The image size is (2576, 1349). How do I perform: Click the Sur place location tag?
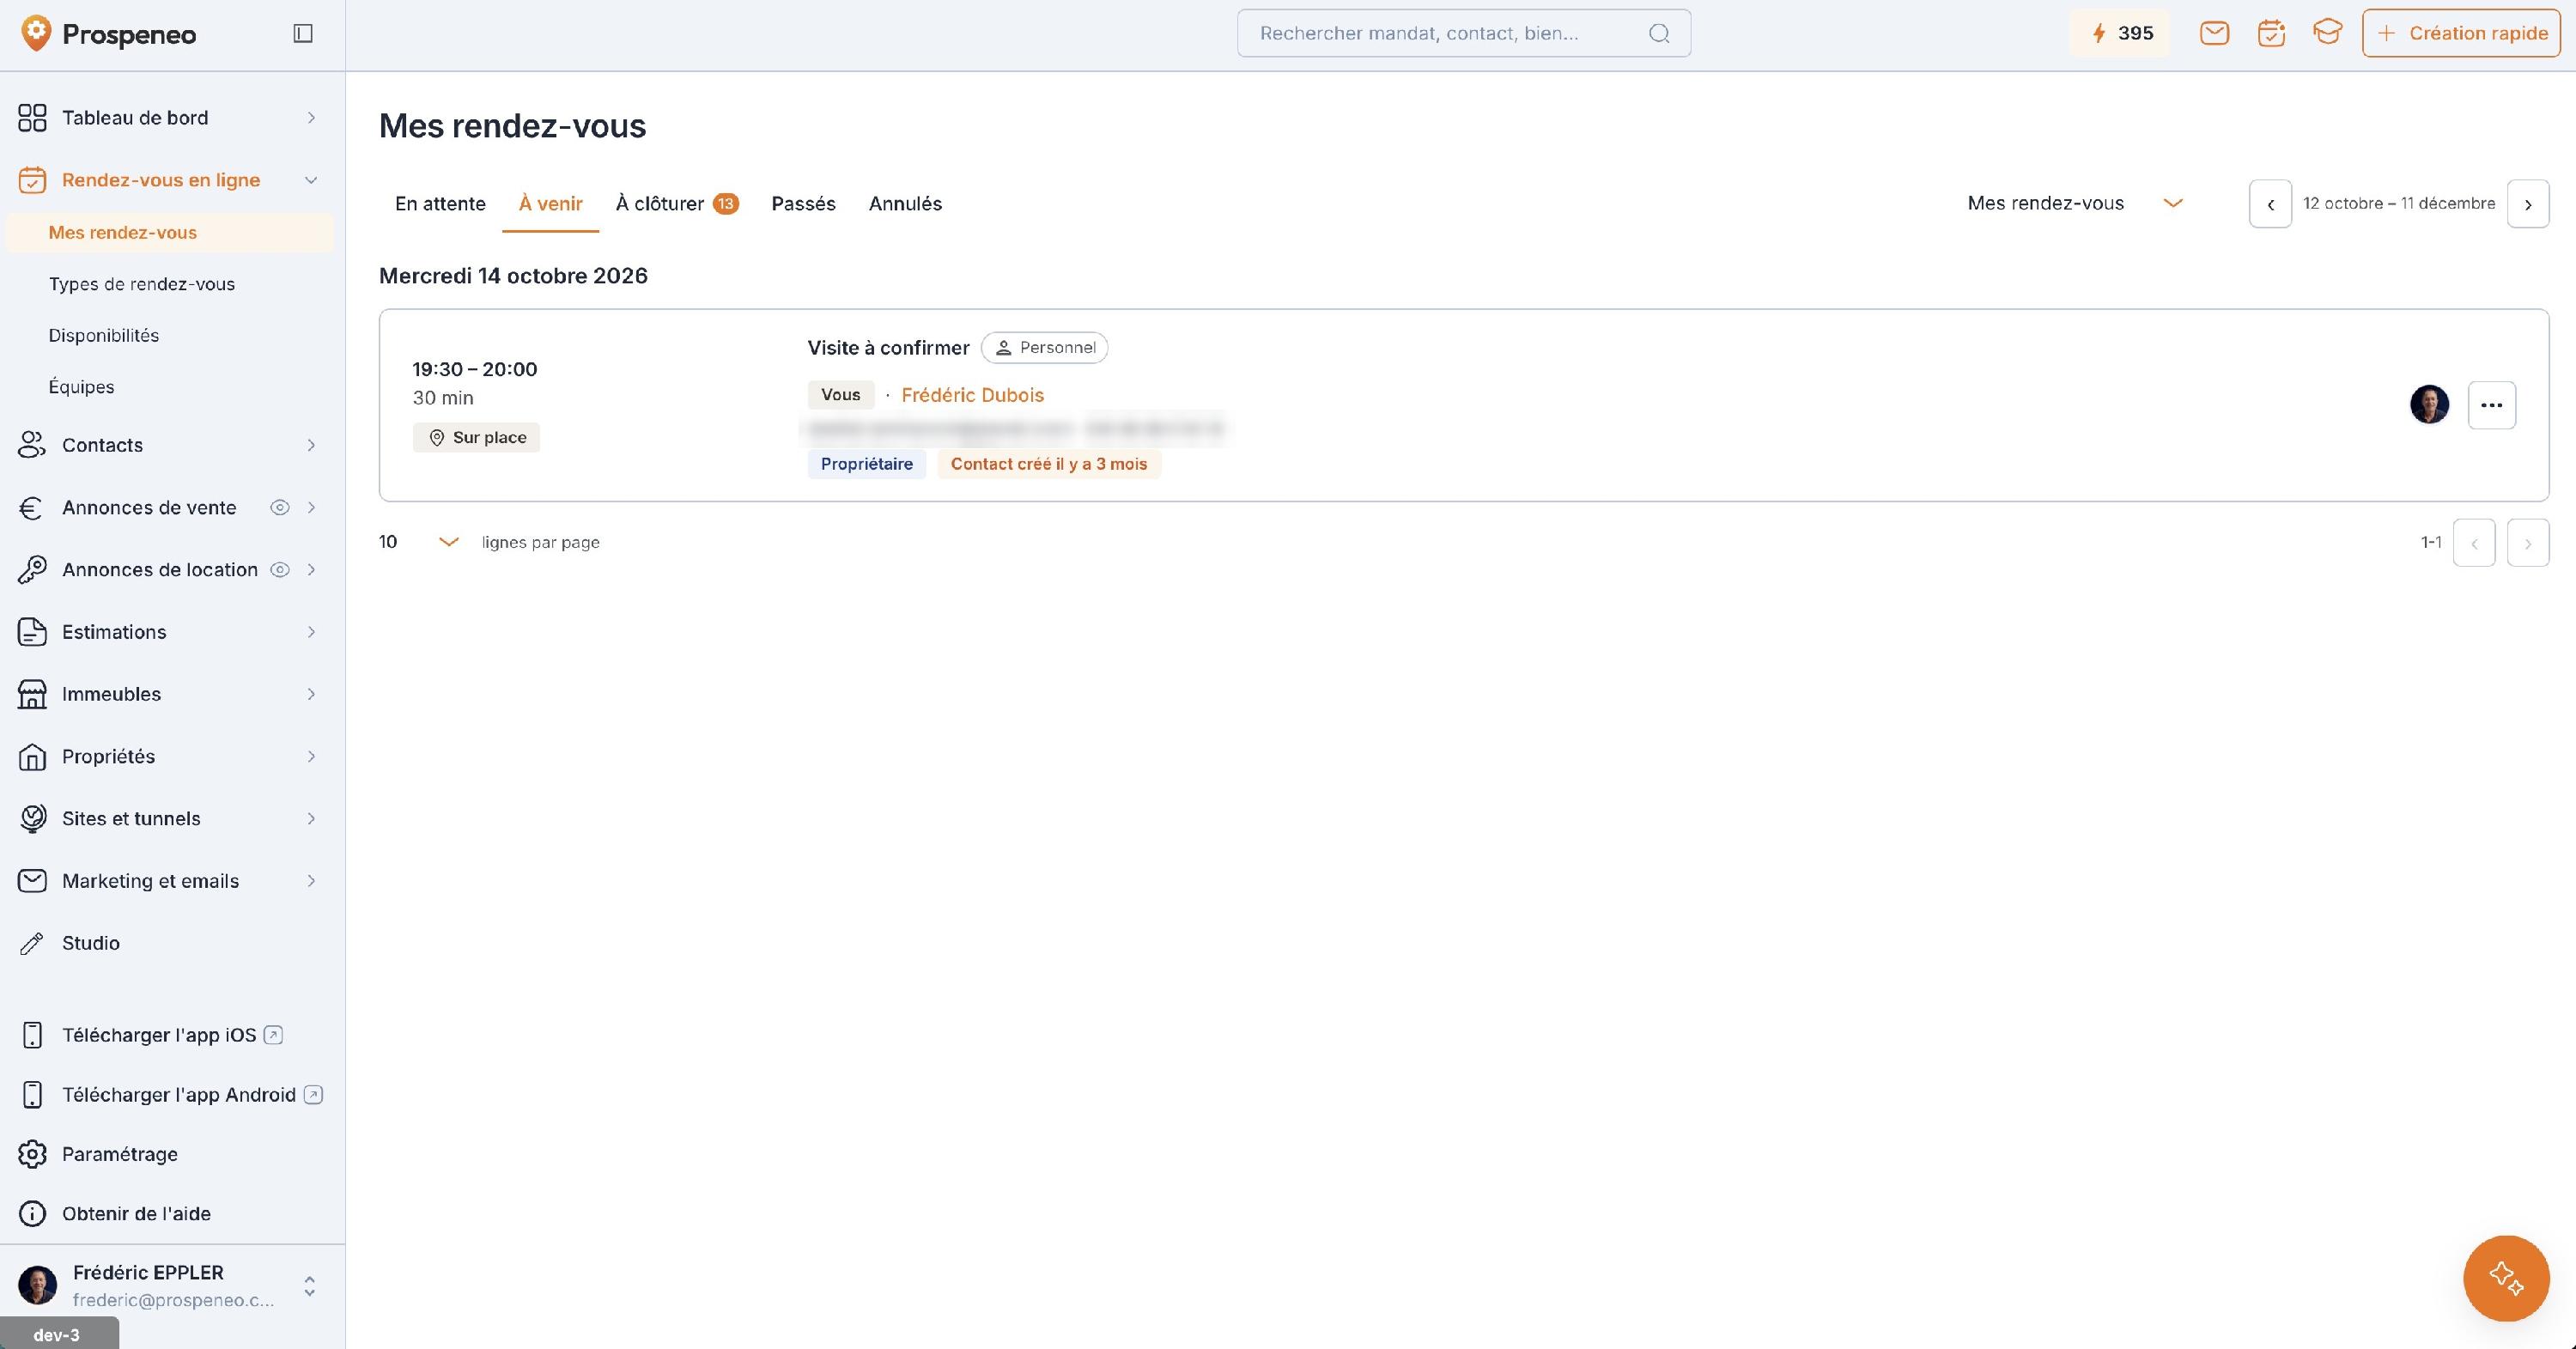pyautogui.click(x=476, y=438)
